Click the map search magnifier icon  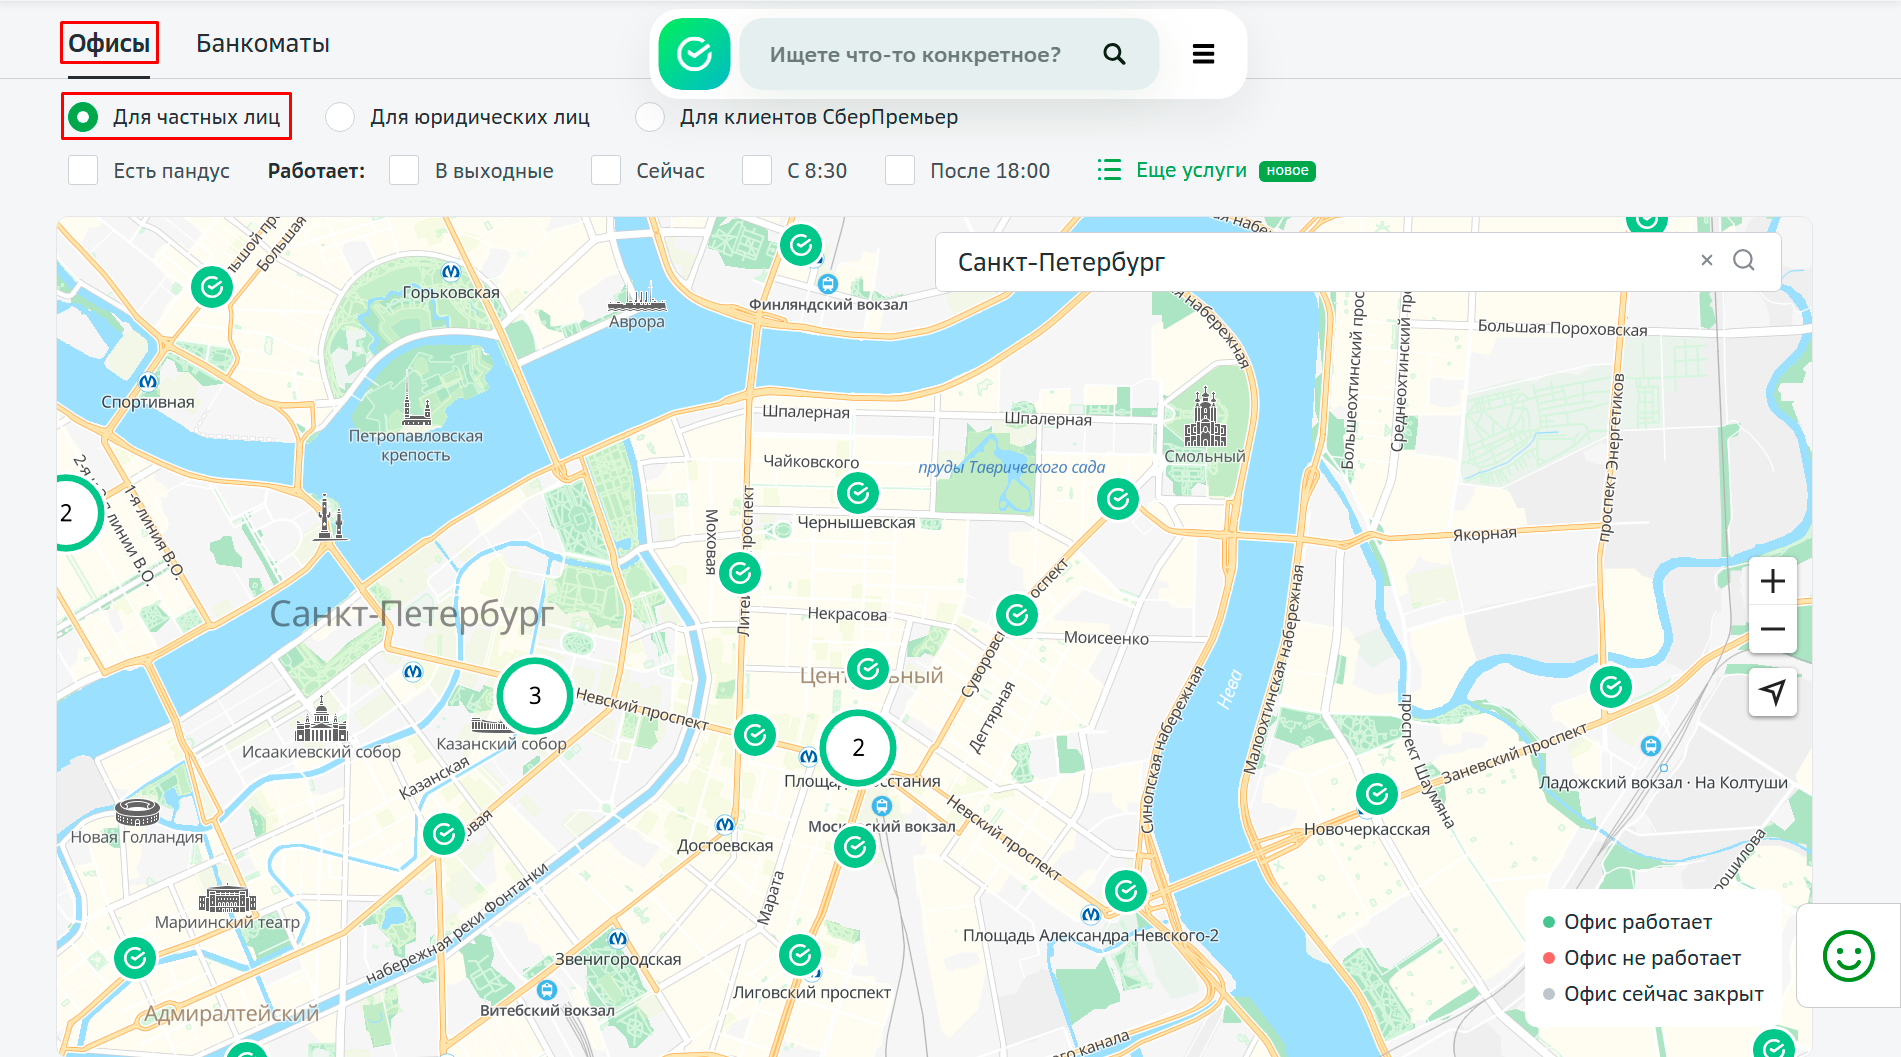tap(1744, 260)
